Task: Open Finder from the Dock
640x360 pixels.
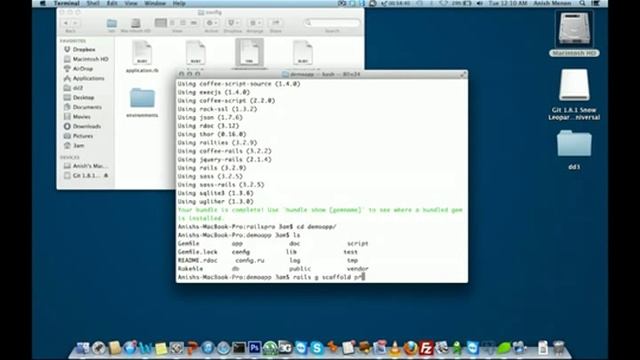Action: point(83,348)
